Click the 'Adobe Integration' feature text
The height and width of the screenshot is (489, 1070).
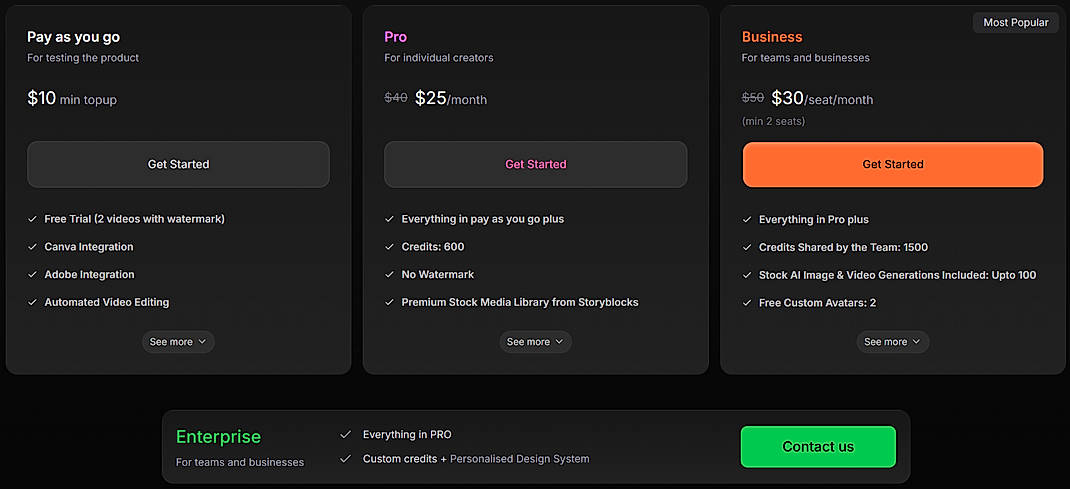click(x=89, y=274)
